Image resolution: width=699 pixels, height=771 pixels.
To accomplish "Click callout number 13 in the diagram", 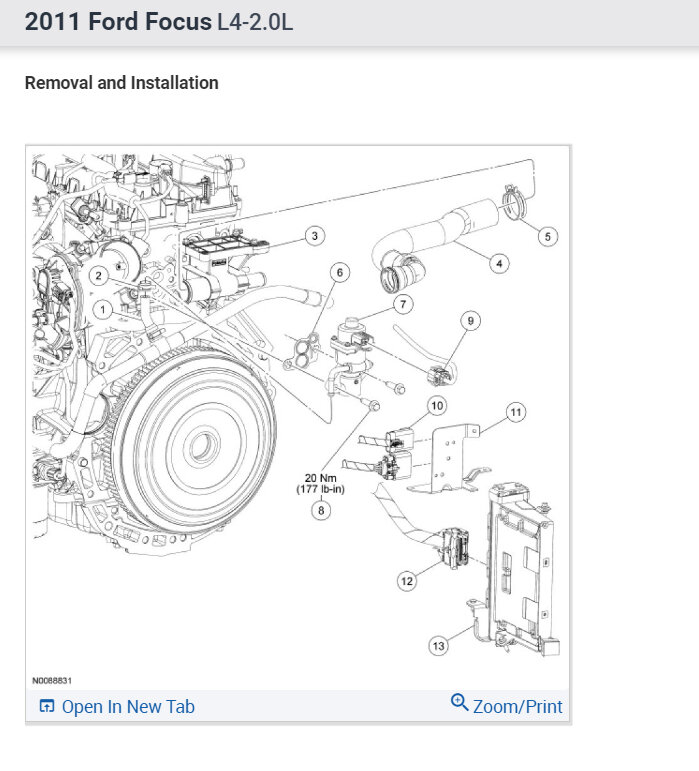I will pos(438,646).
